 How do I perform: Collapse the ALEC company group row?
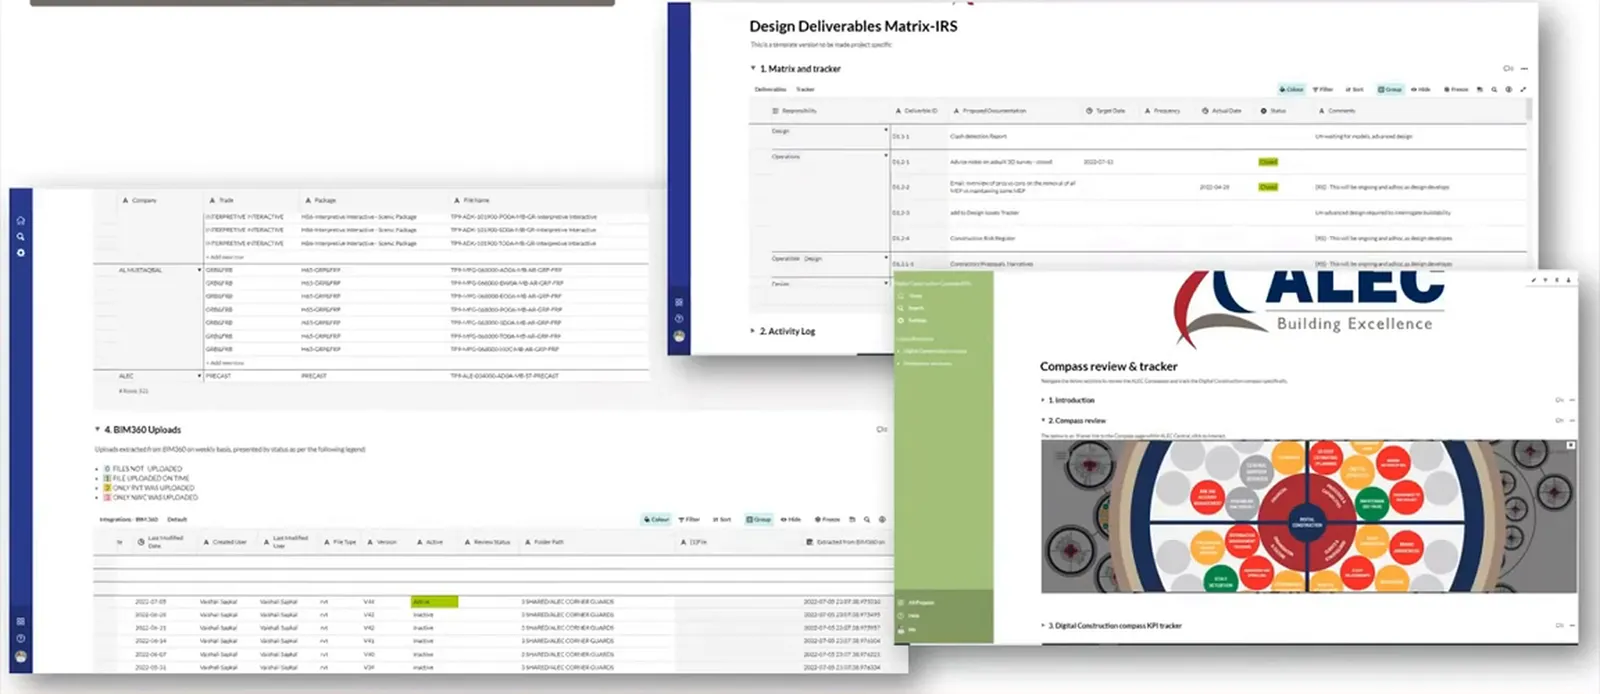(x=199, y=376)
